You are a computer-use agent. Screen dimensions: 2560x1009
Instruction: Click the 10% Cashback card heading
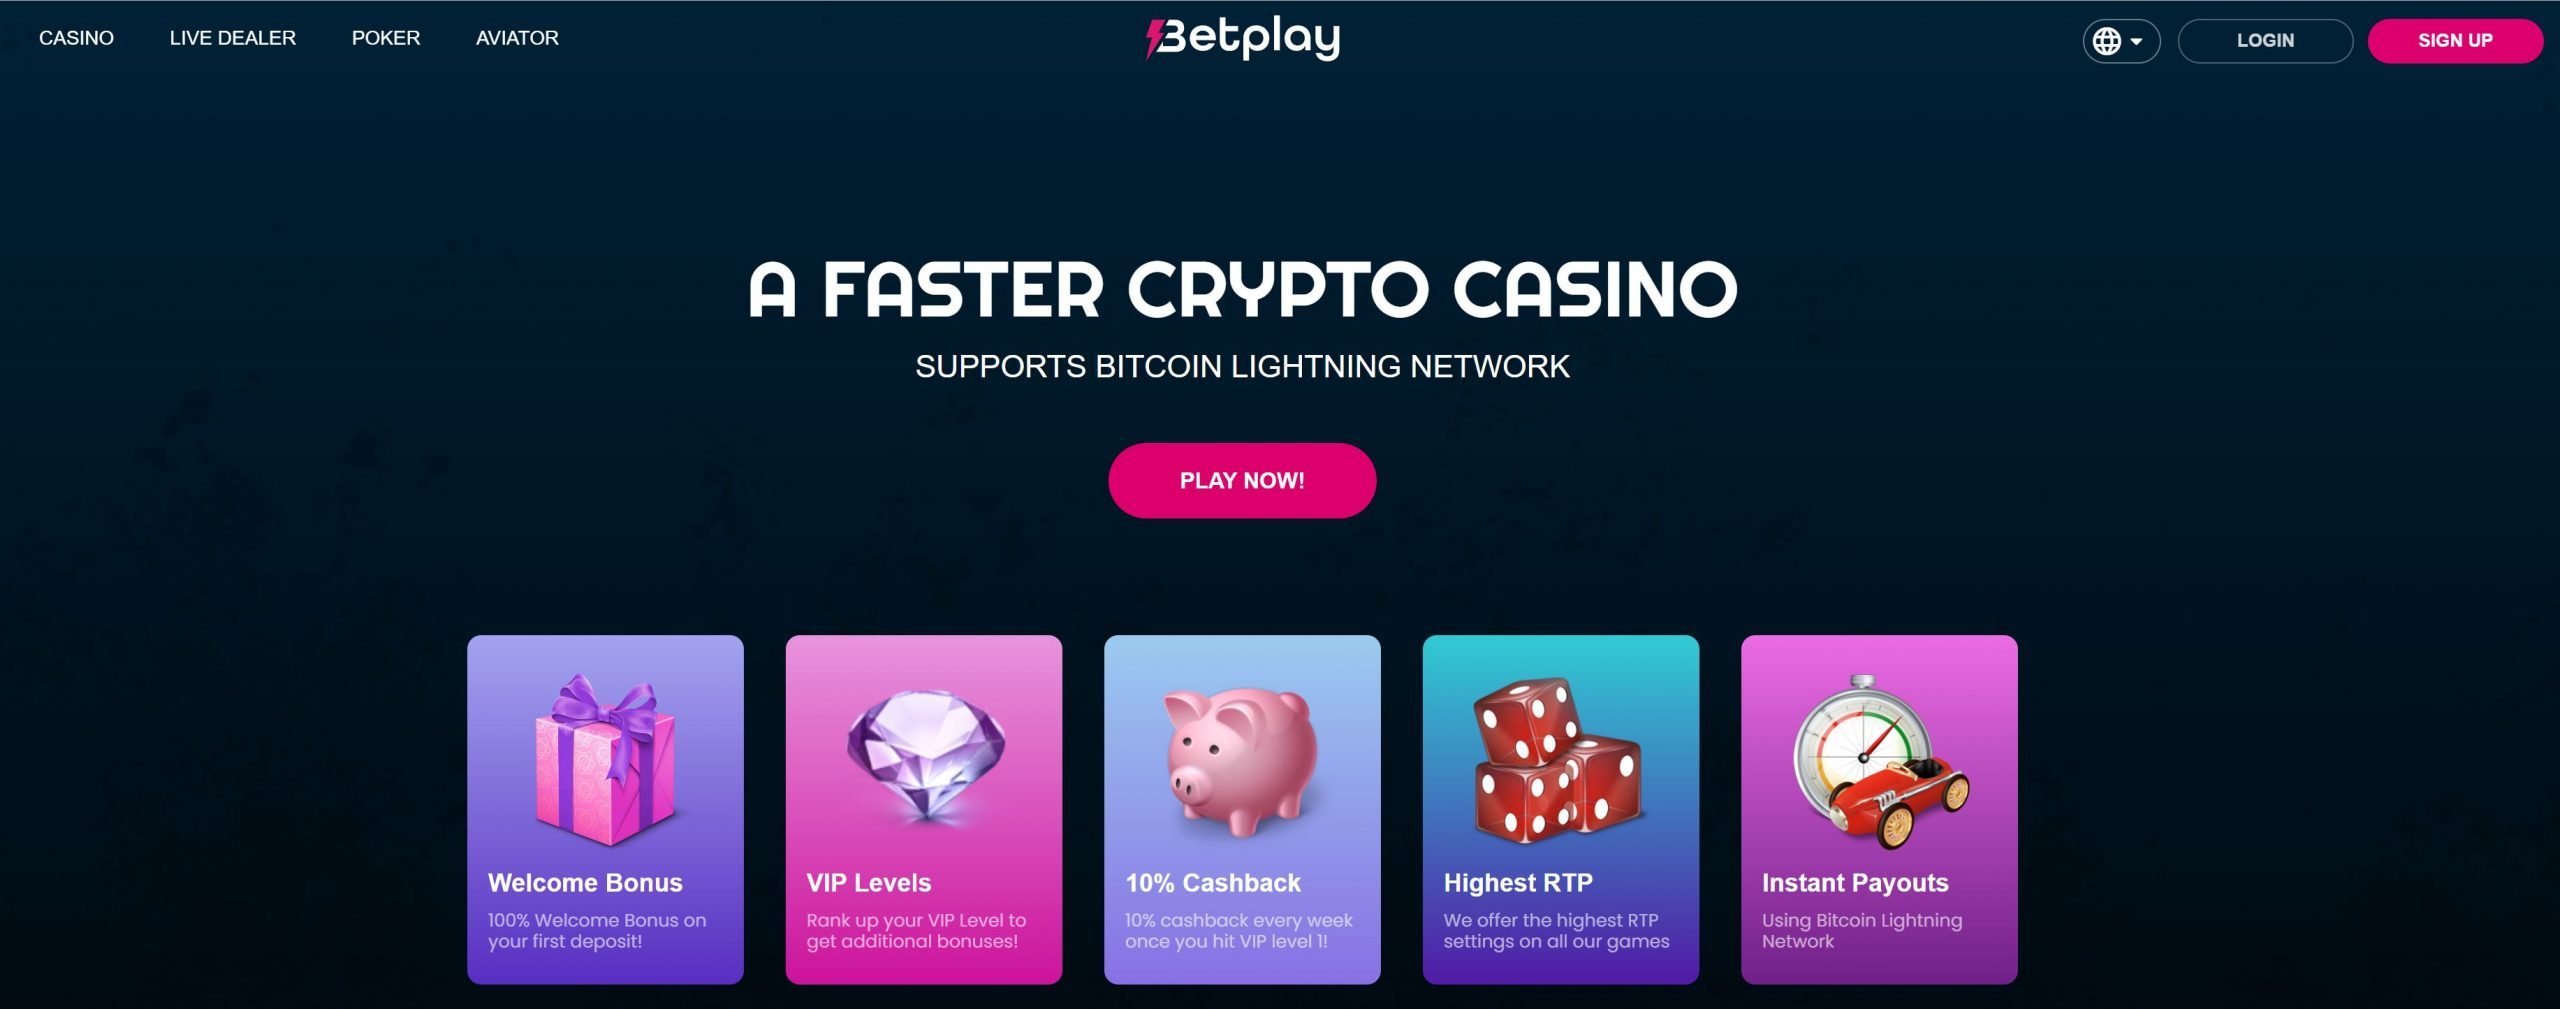(1213, 883)
